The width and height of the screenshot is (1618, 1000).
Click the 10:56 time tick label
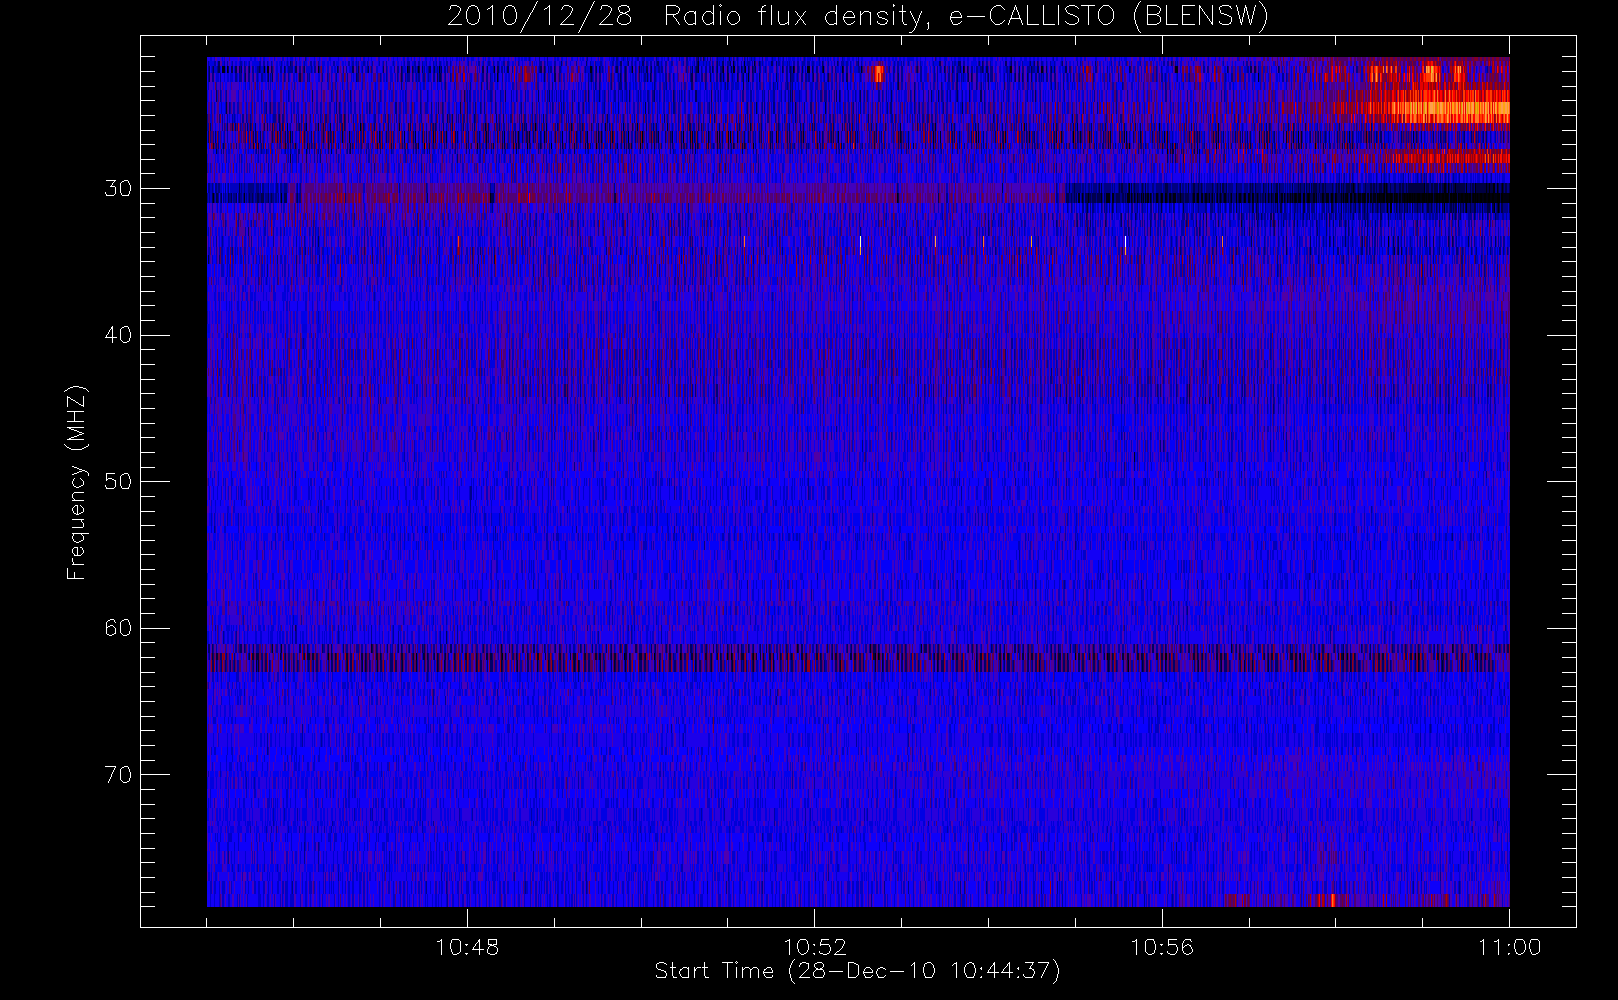1162,947
